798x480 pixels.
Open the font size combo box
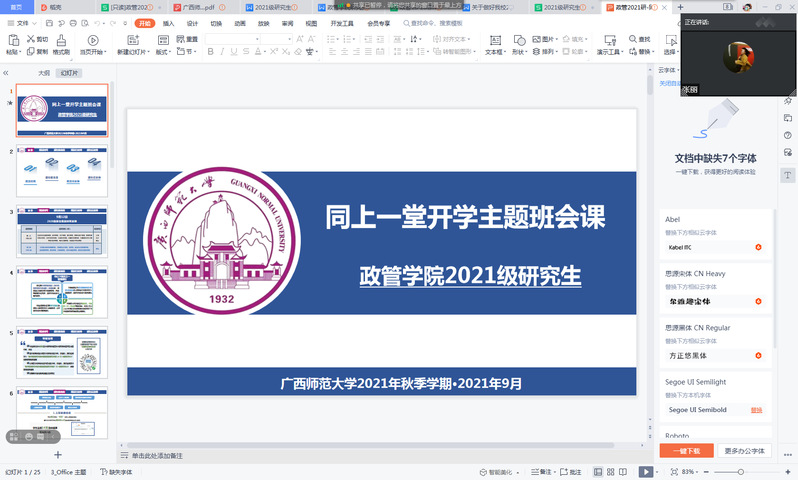tap(277, 39)
